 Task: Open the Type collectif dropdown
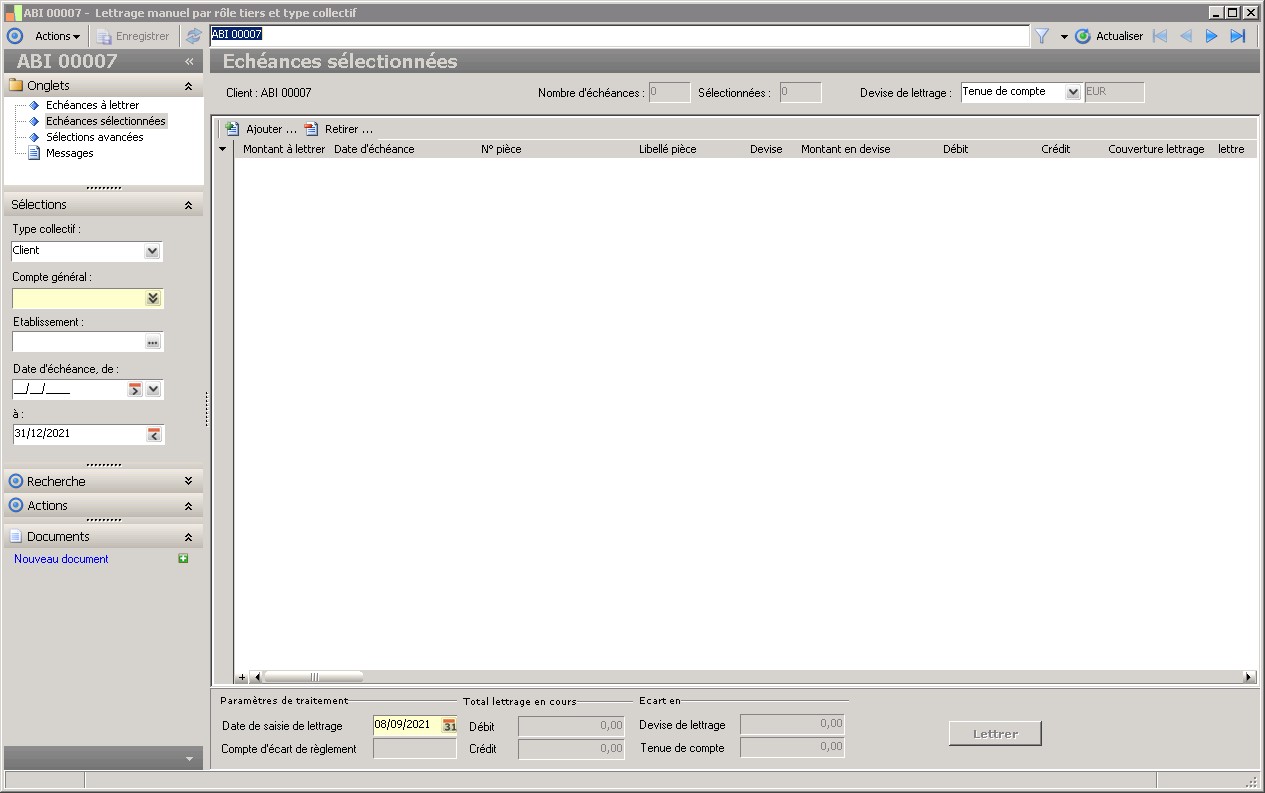click(x=152, y=251)
